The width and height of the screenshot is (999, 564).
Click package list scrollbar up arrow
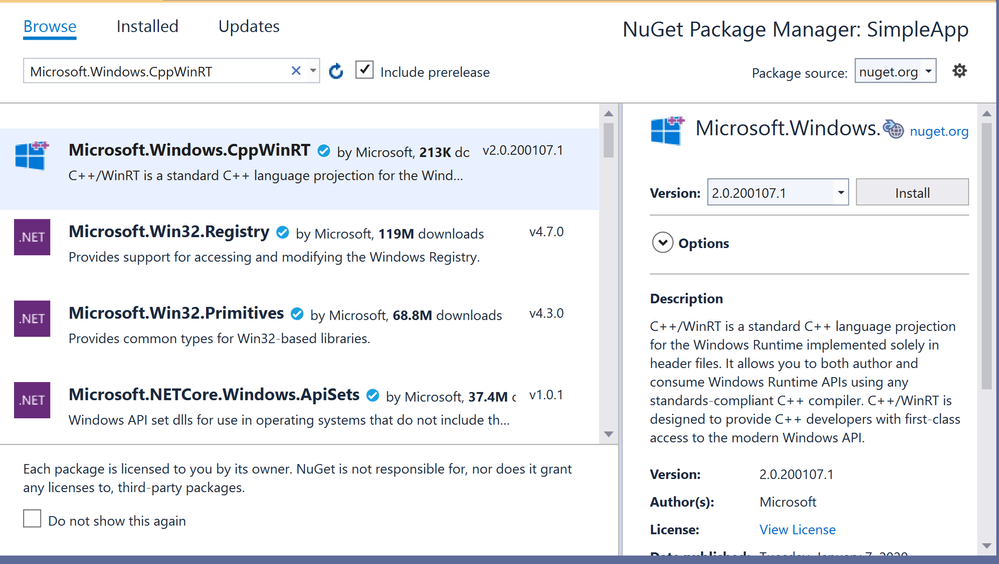[608, 113]
